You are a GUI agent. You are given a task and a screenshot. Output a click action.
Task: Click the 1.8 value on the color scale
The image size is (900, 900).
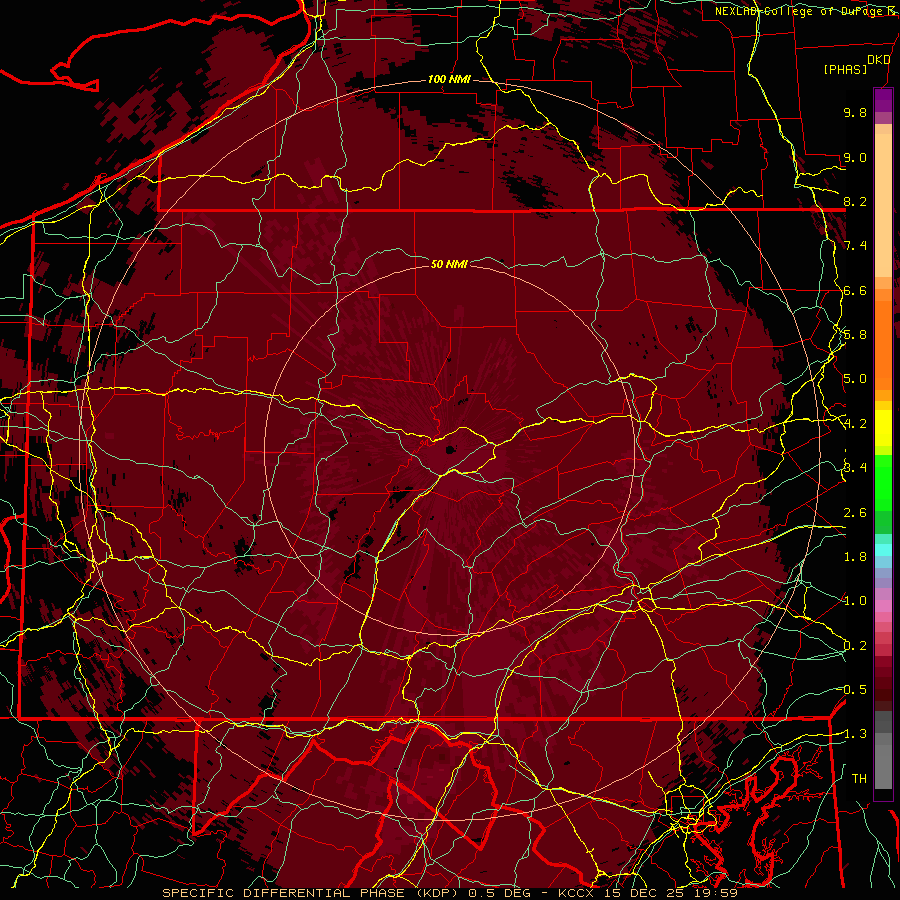point(855,557)
